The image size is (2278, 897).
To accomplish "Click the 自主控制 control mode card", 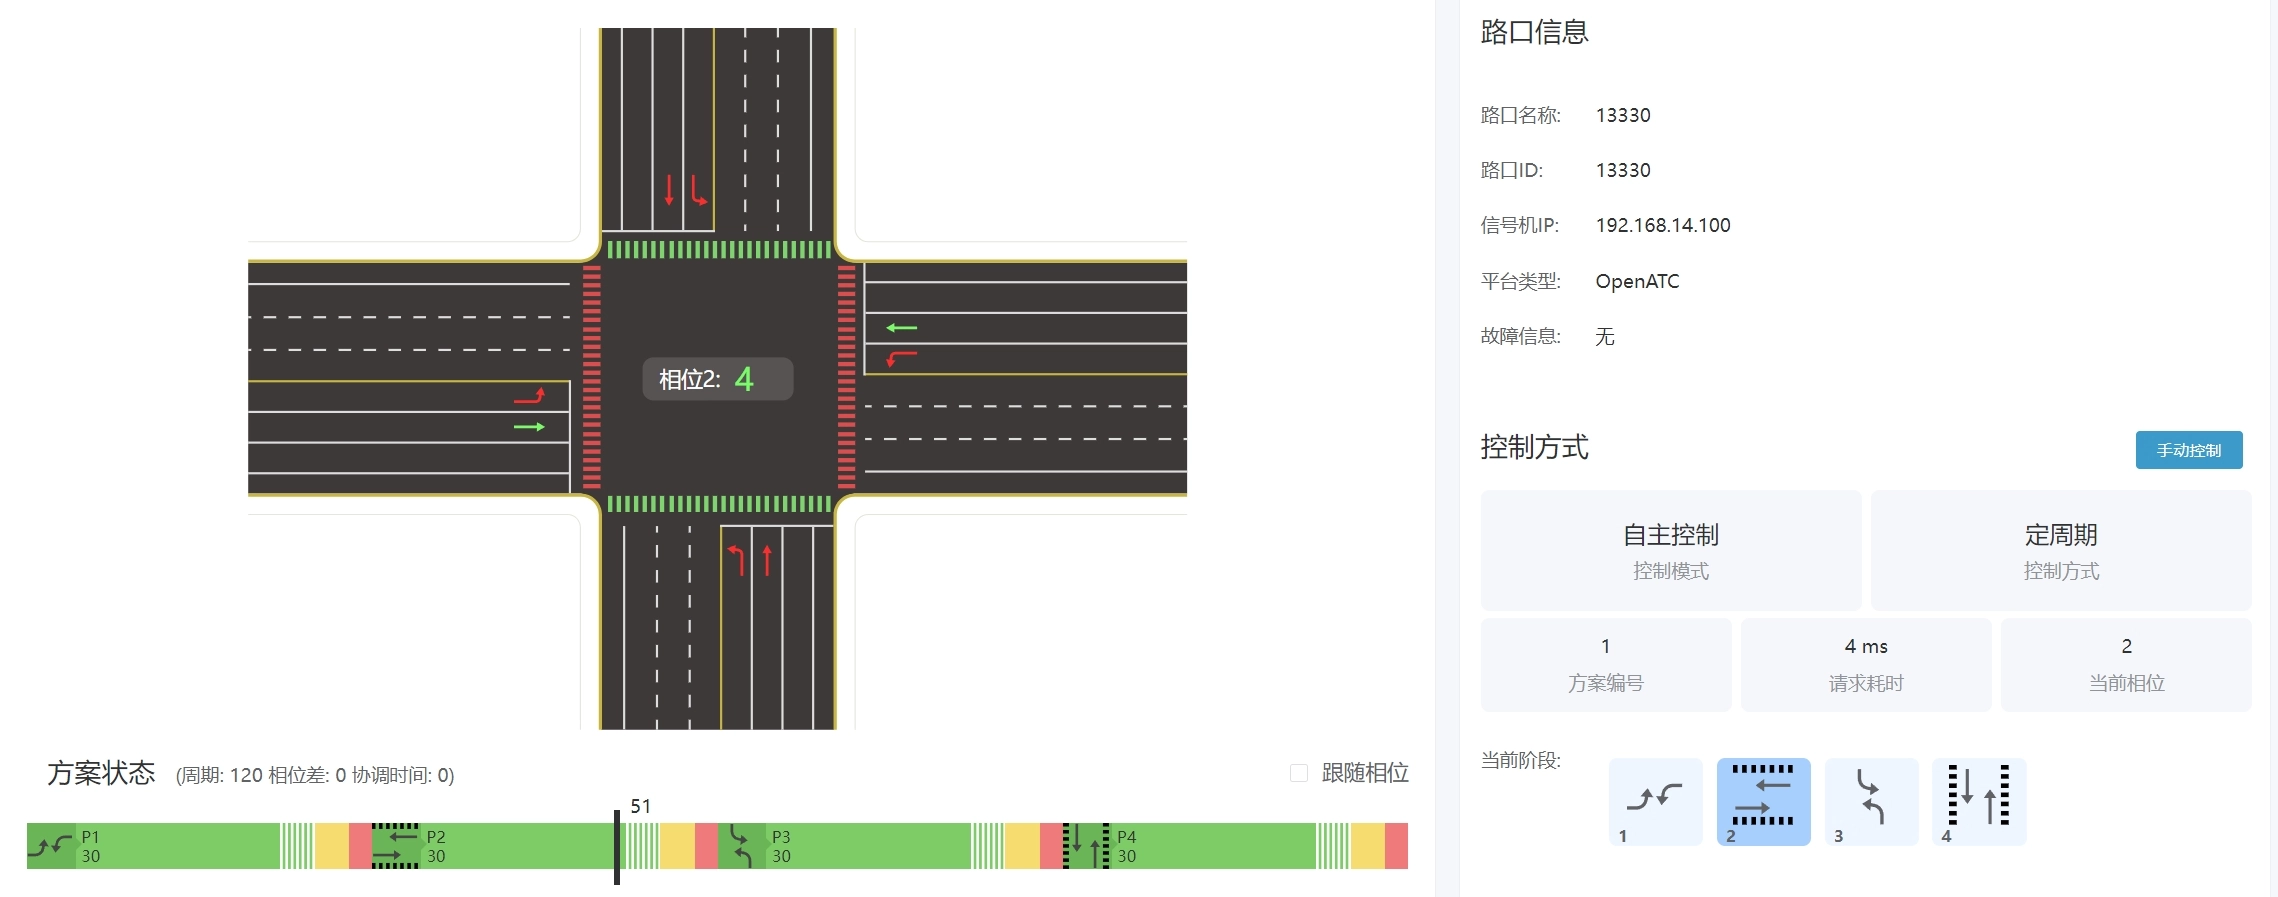I will point(1670,550).
